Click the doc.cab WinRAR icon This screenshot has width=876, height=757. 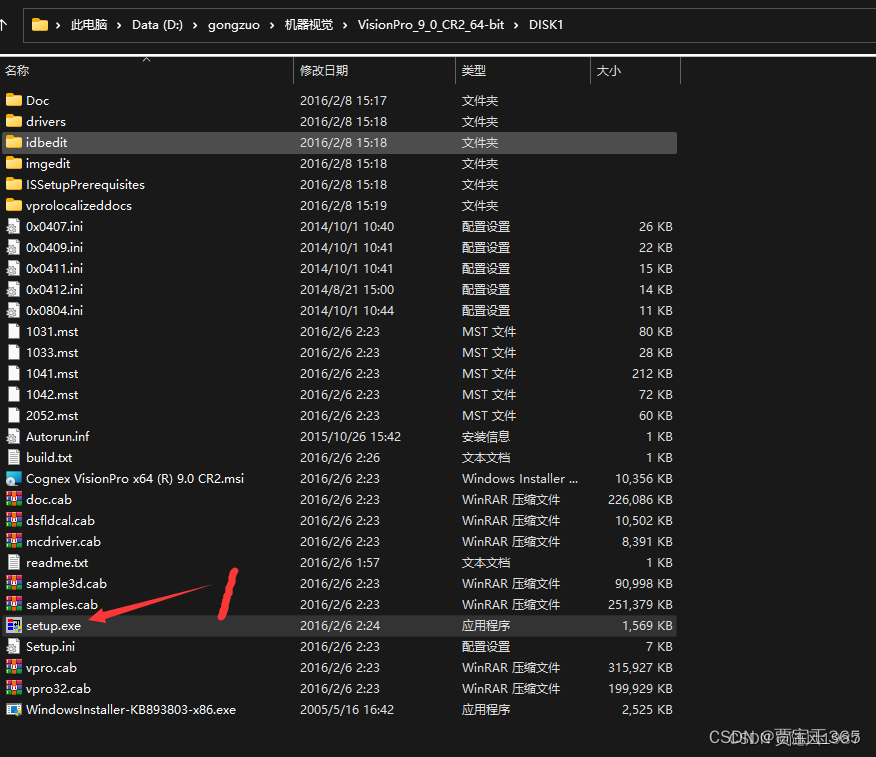click(13, 499)
